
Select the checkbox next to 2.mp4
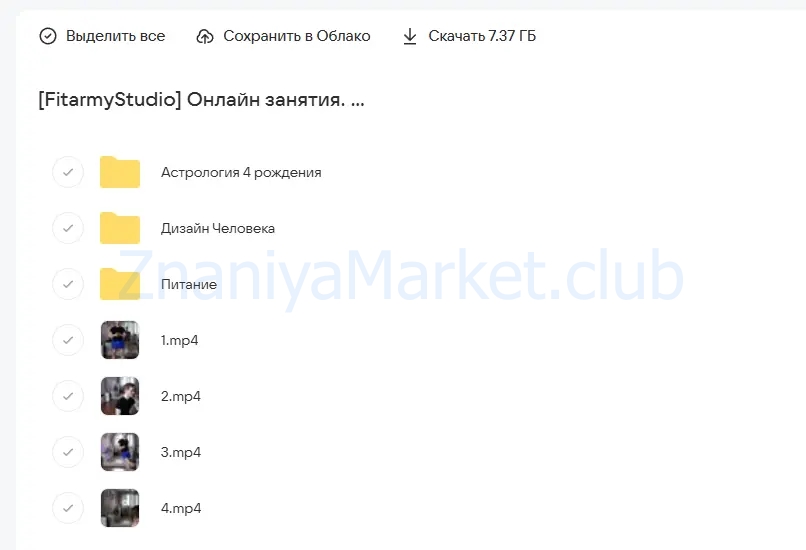coord(68,396)
